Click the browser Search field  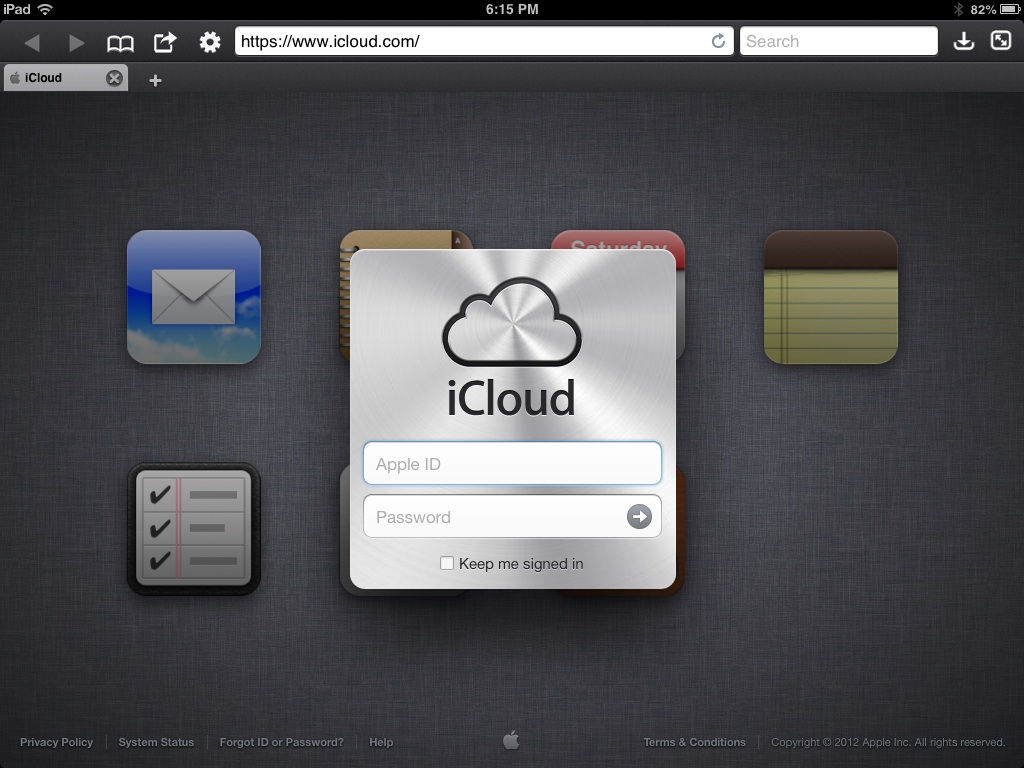pos(839,41)
